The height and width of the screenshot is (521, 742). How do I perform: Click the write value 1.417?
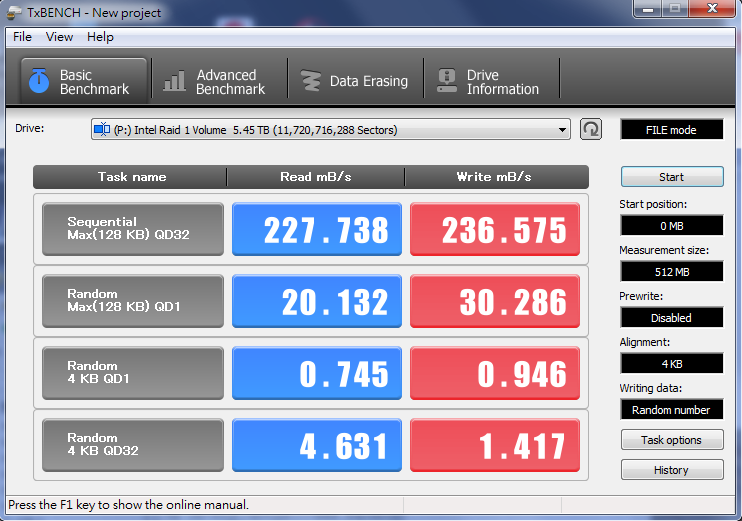pyautogui.click(x=495, y=445)
